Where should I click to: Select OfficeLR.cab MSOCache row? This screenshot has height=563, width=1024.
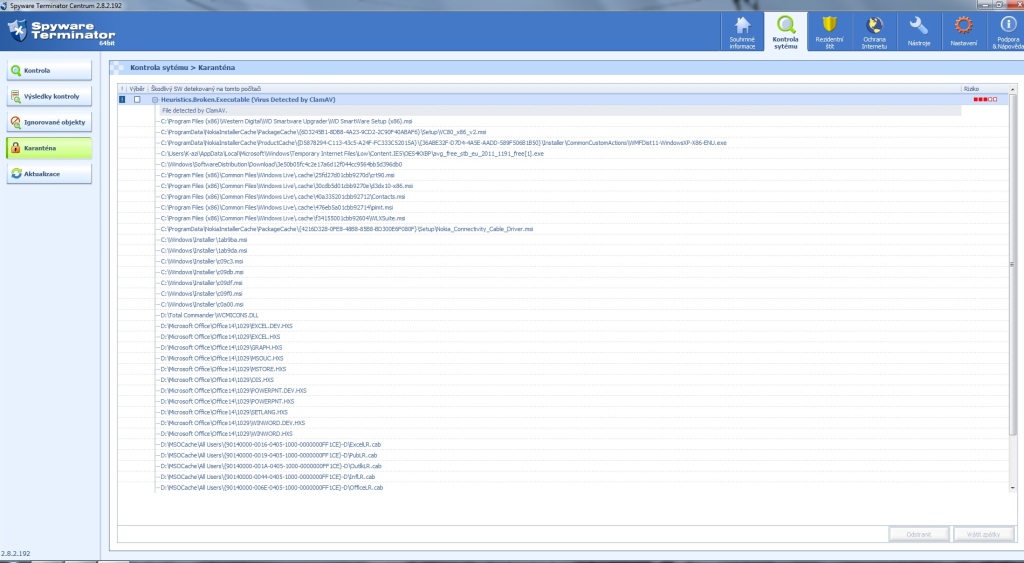[x=272, y=488]
